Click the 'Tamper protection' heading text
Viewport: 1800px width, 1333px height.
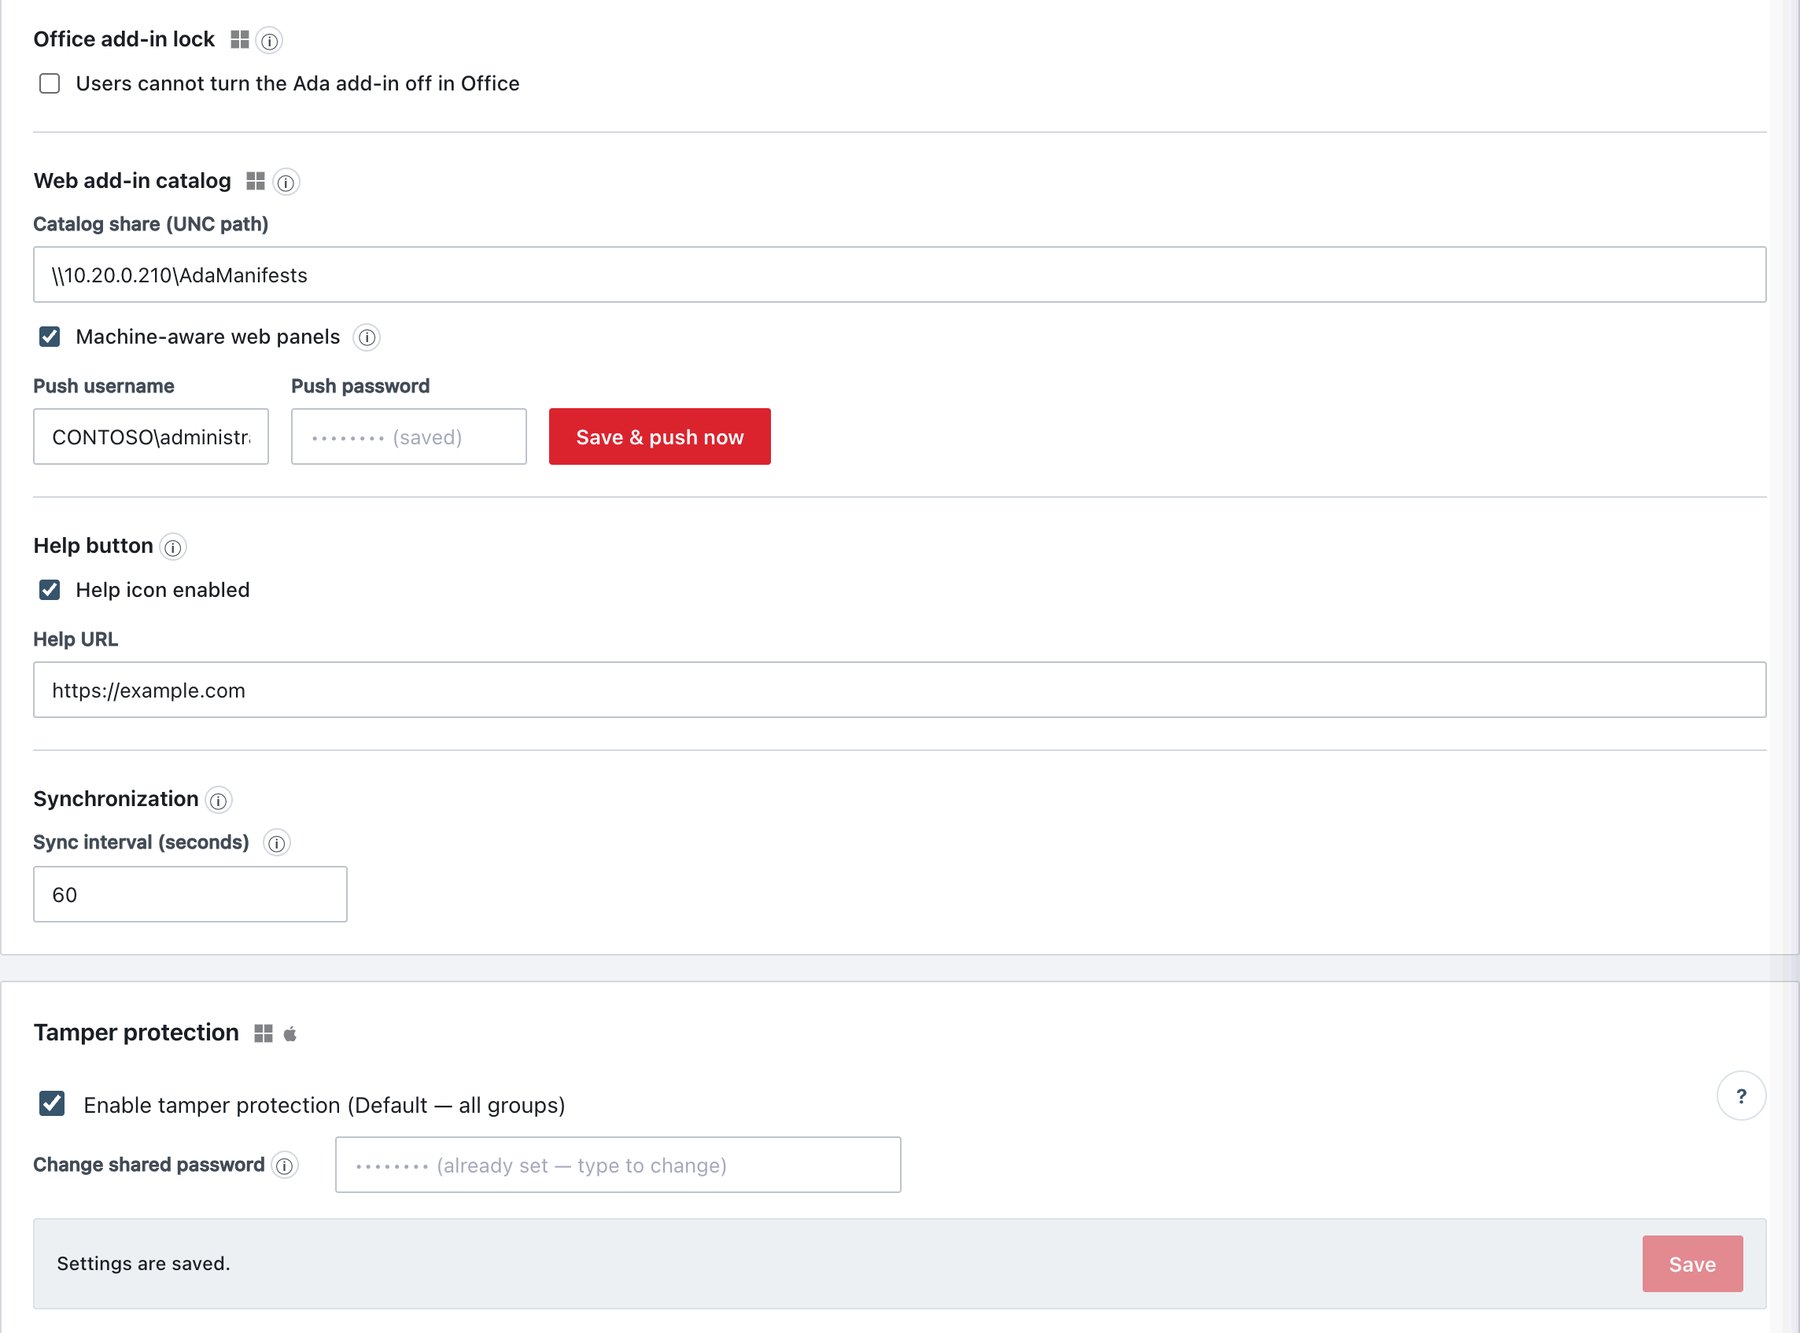tap(136, 1033)
